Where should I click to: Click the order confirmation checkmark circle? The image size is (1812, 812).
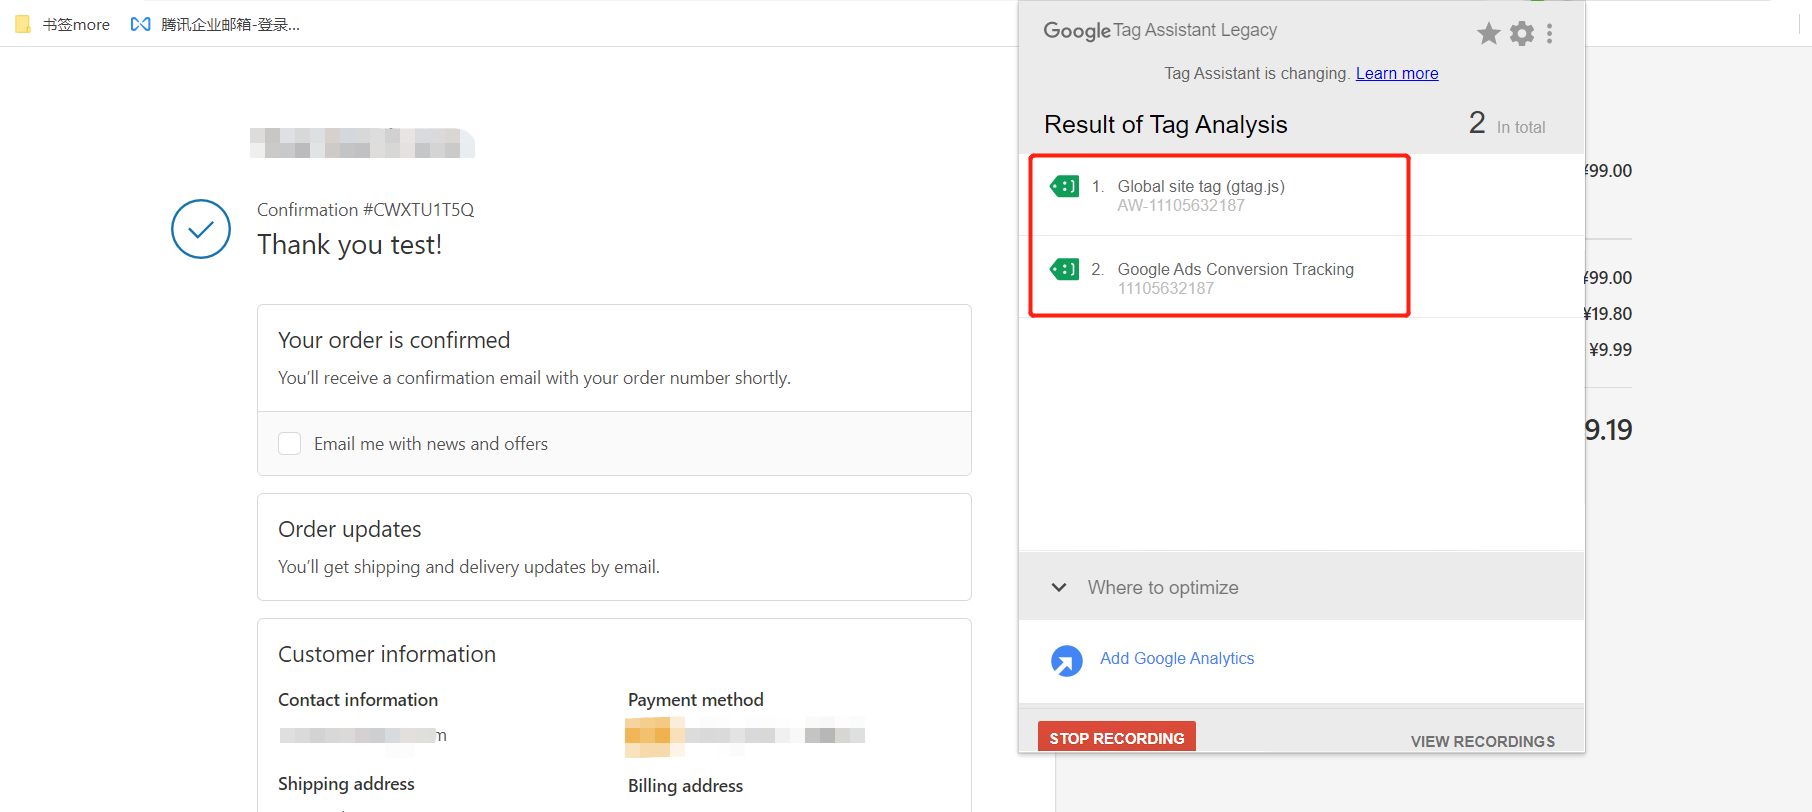(x=201, y=229)
